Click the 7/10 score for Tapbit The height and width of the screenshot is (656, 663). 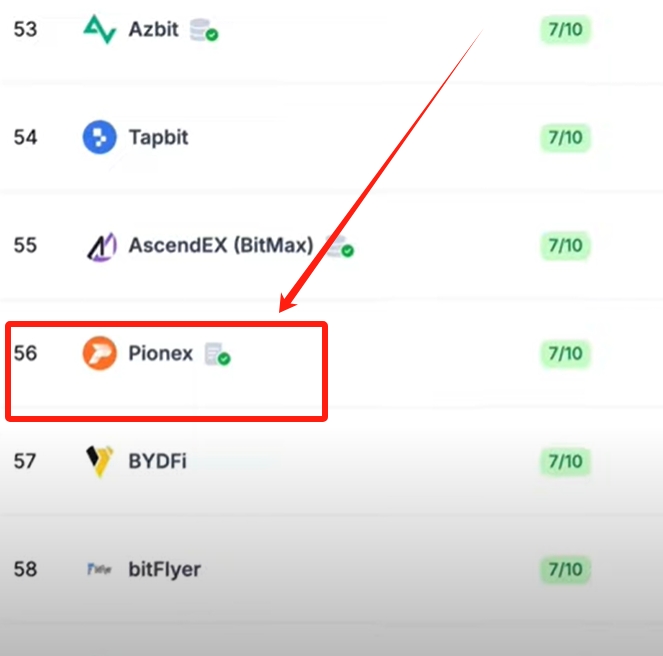pyautogui.click(x=565, y=137)
